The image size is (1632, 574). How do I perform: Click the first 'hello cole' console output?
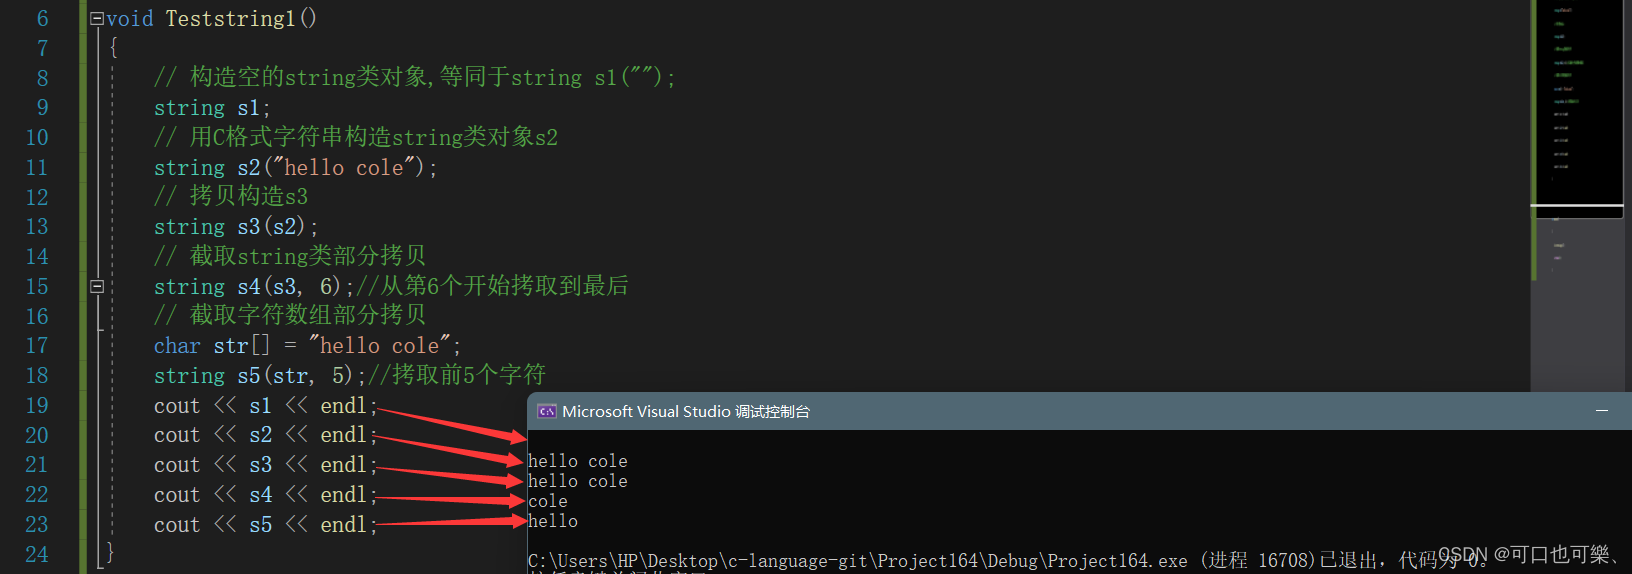tap(578, 461)
